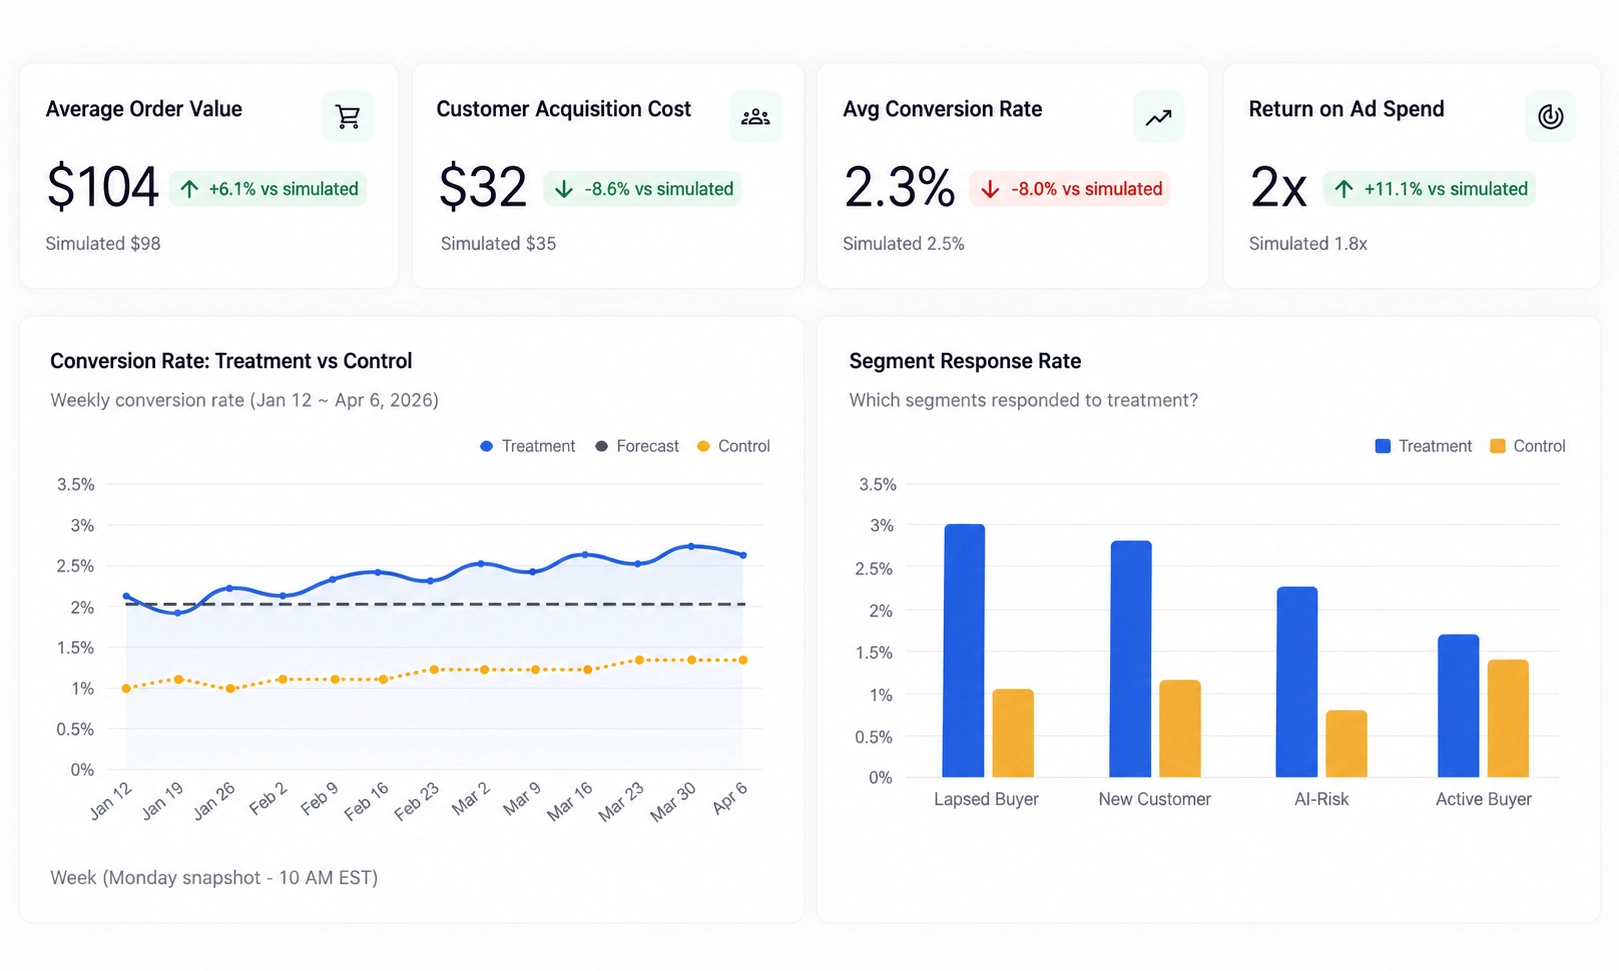Image resolution: width=1619 pixels, height=971 pixels.
Task: Click the "$32" acquisition cost value
Action: pyautogui.click(x=483, y=188)
